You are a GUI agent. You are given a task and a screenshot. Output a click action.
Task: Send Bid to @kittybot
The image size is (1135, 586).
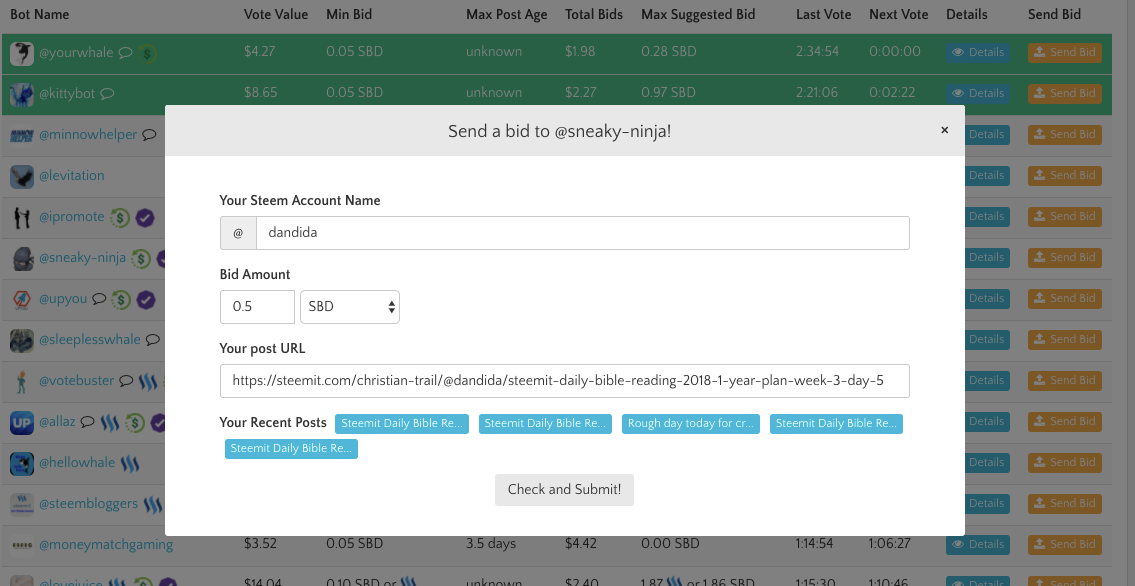click(1065, 93)
